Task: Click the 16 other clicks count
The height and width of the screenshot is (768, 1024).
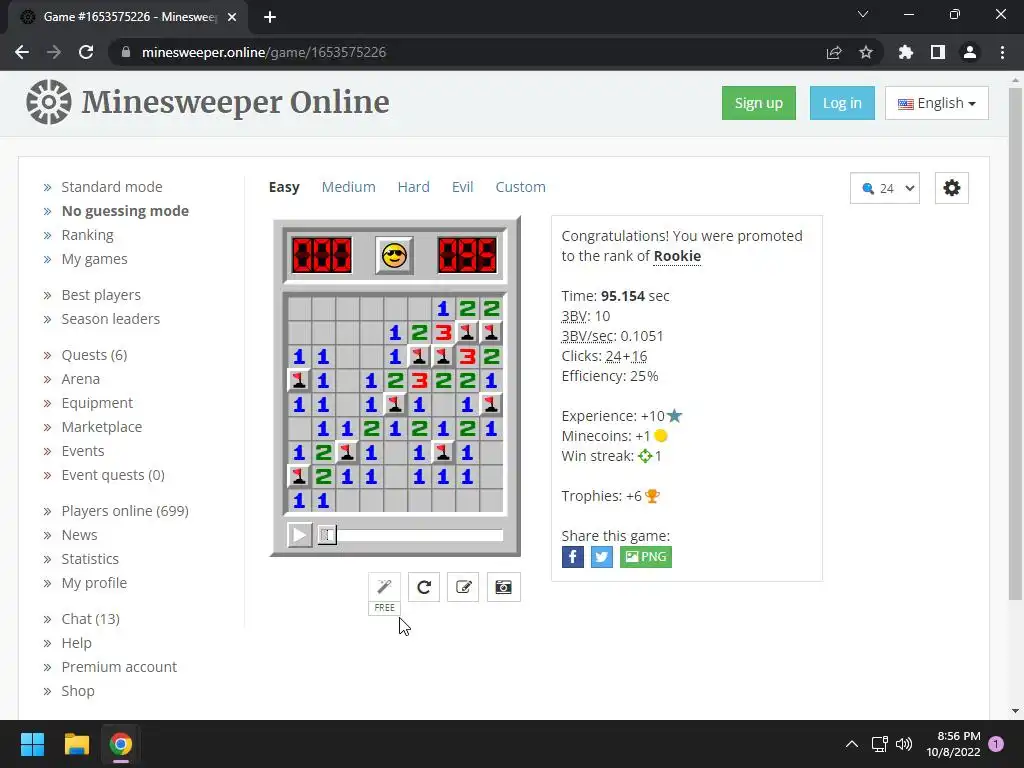Action: 639,357
